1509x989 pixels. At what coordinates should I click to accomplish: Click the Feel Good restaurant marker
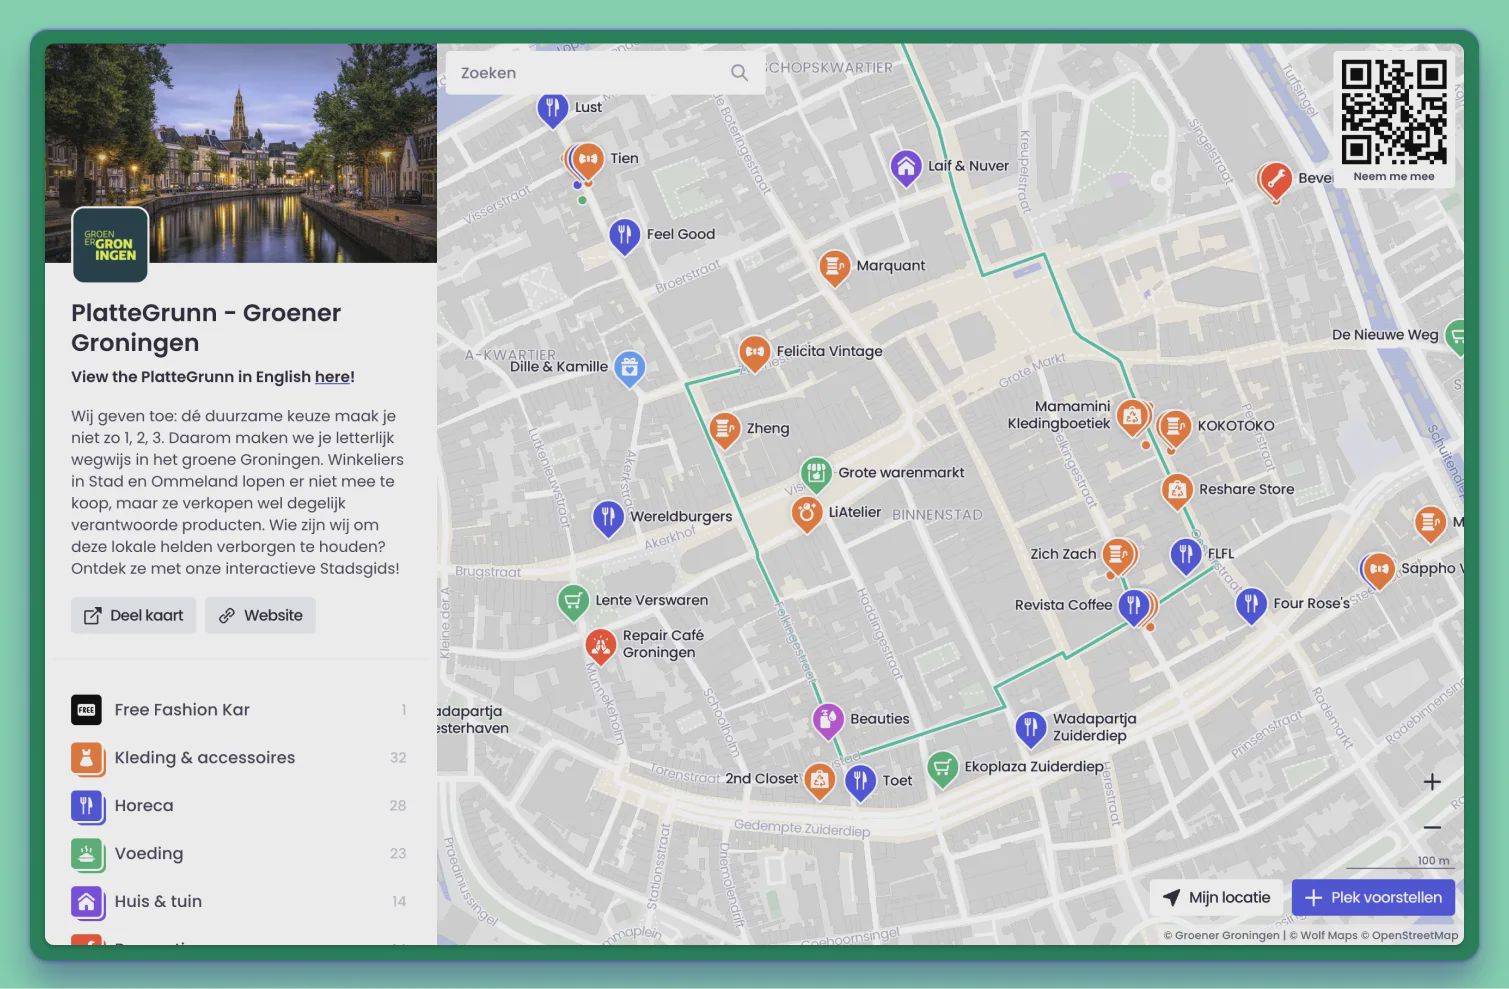[x=624, y=235]
